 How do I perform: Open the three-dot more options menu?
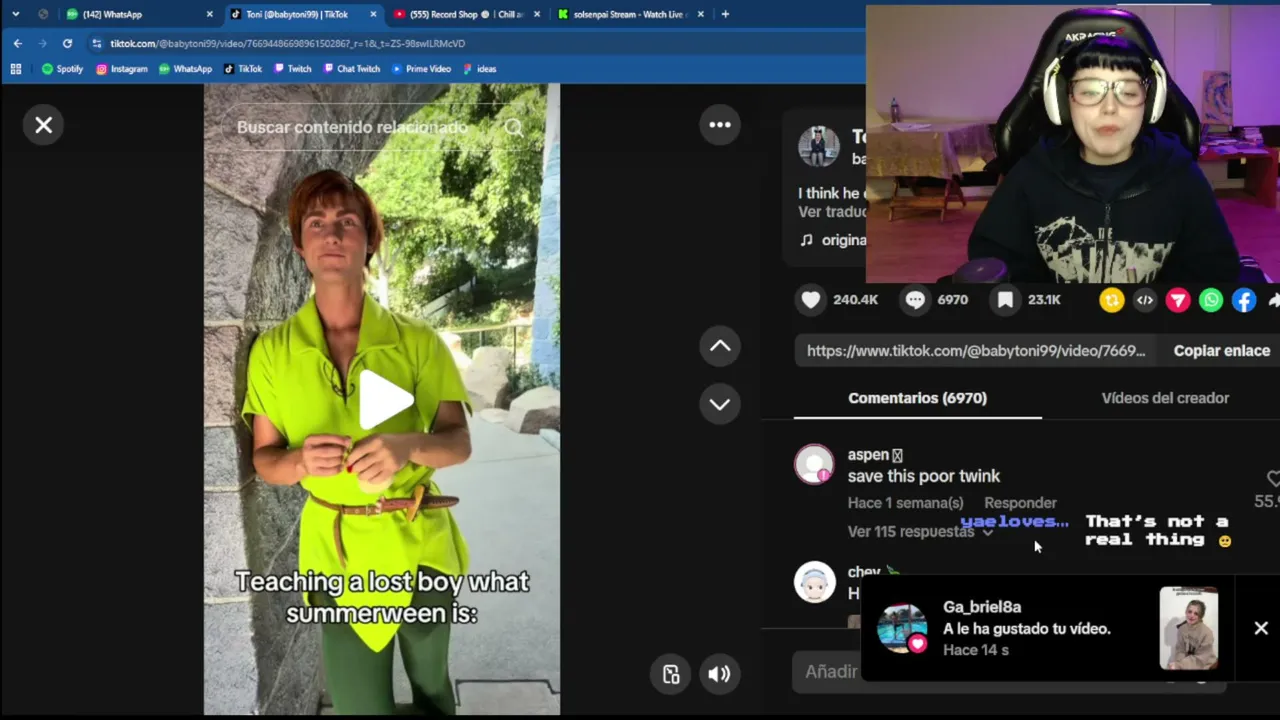point(720,125)
